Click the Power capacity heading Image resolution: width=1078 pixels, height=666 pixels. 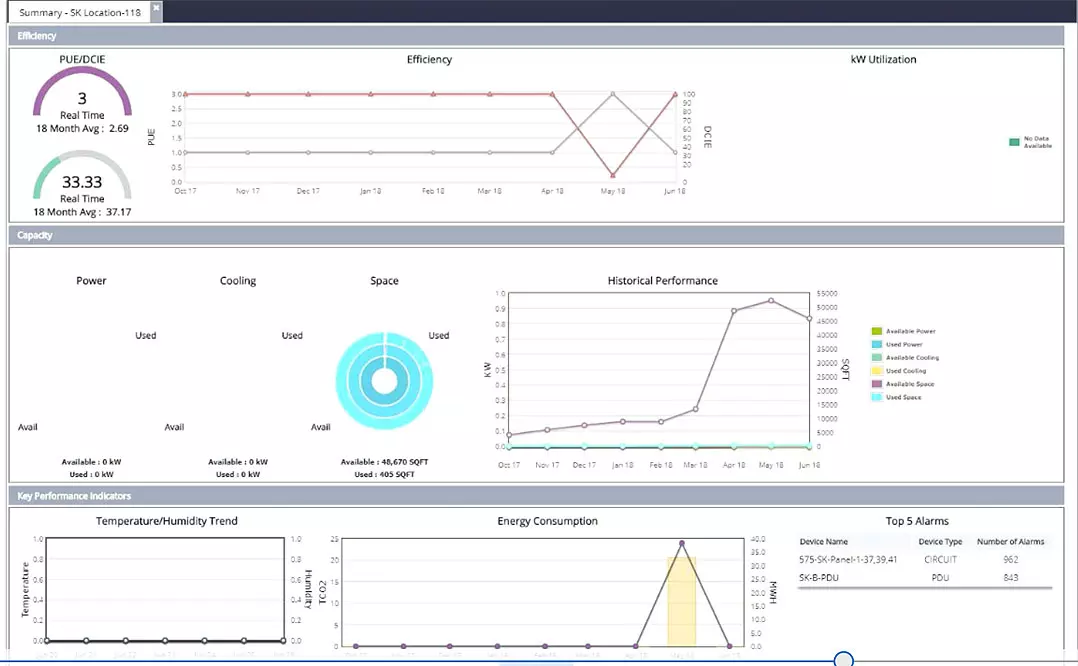(91, 280)
